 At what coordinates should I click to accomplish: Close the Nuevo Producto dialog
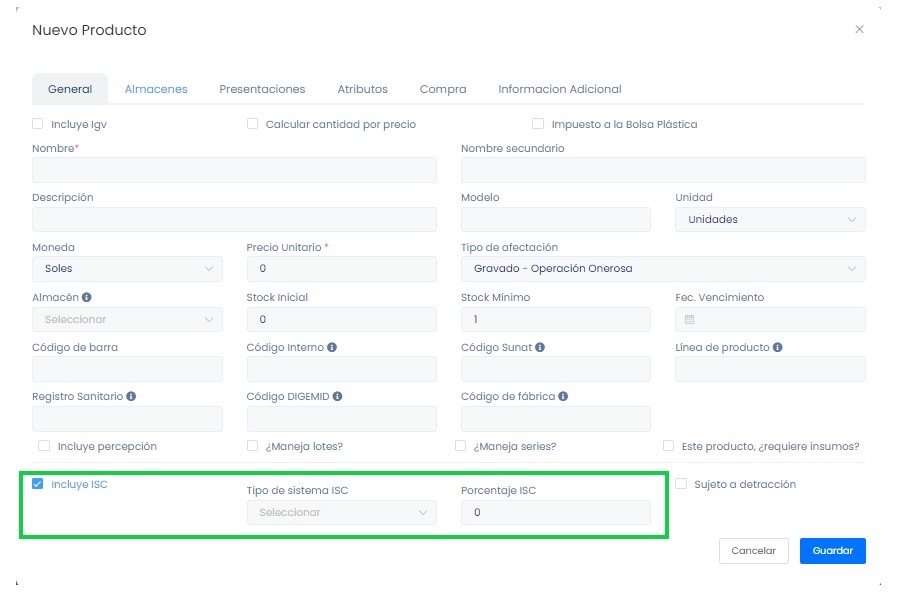coord(859,30)
